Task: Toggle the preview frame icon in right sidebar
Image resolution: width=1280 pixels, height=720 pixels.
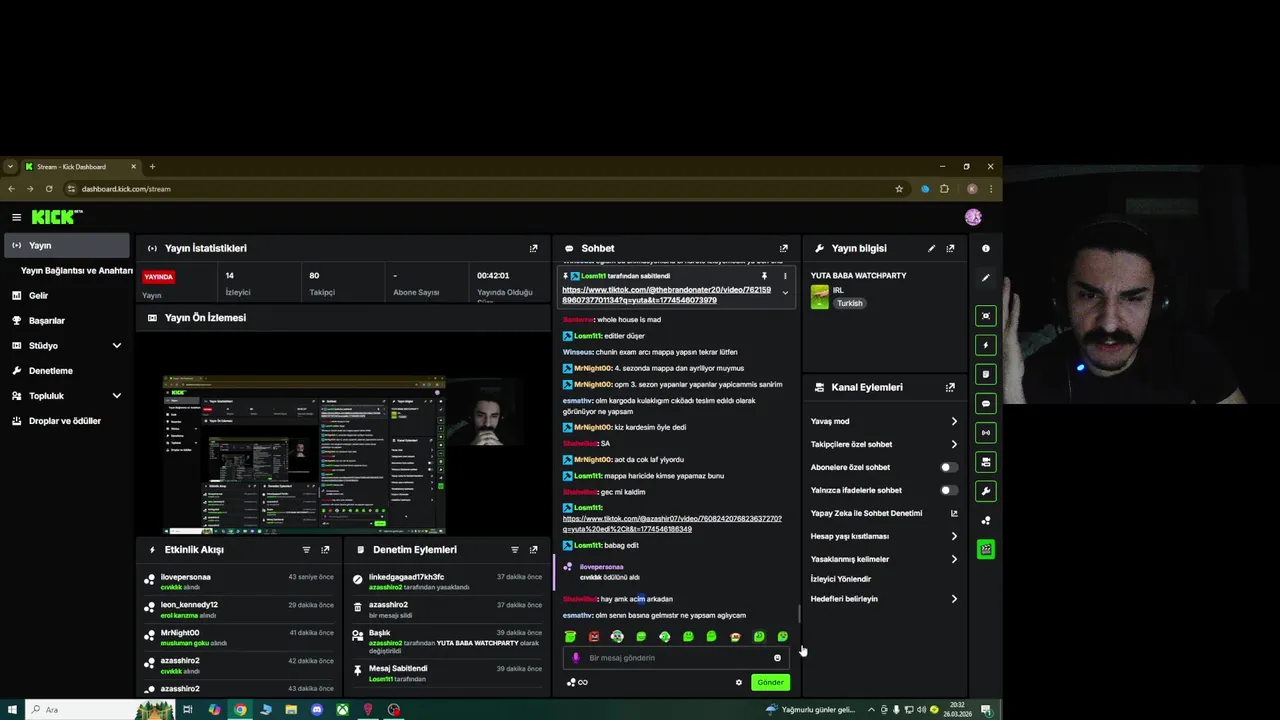Action: 986,316
